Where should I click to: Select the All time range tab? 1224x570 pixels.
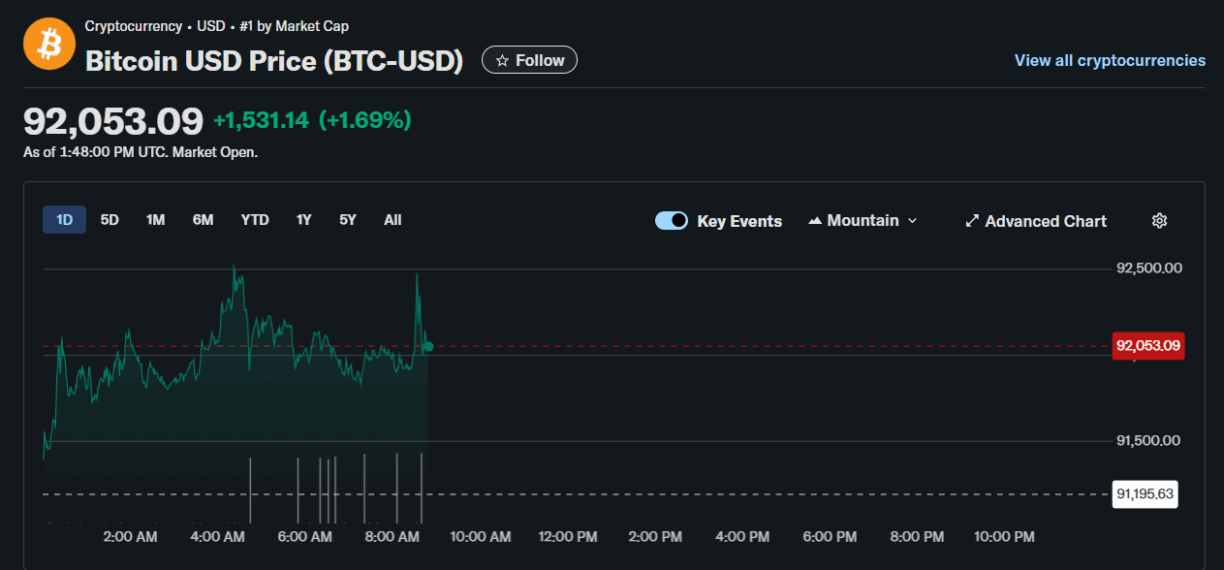(x=393, y=220)
